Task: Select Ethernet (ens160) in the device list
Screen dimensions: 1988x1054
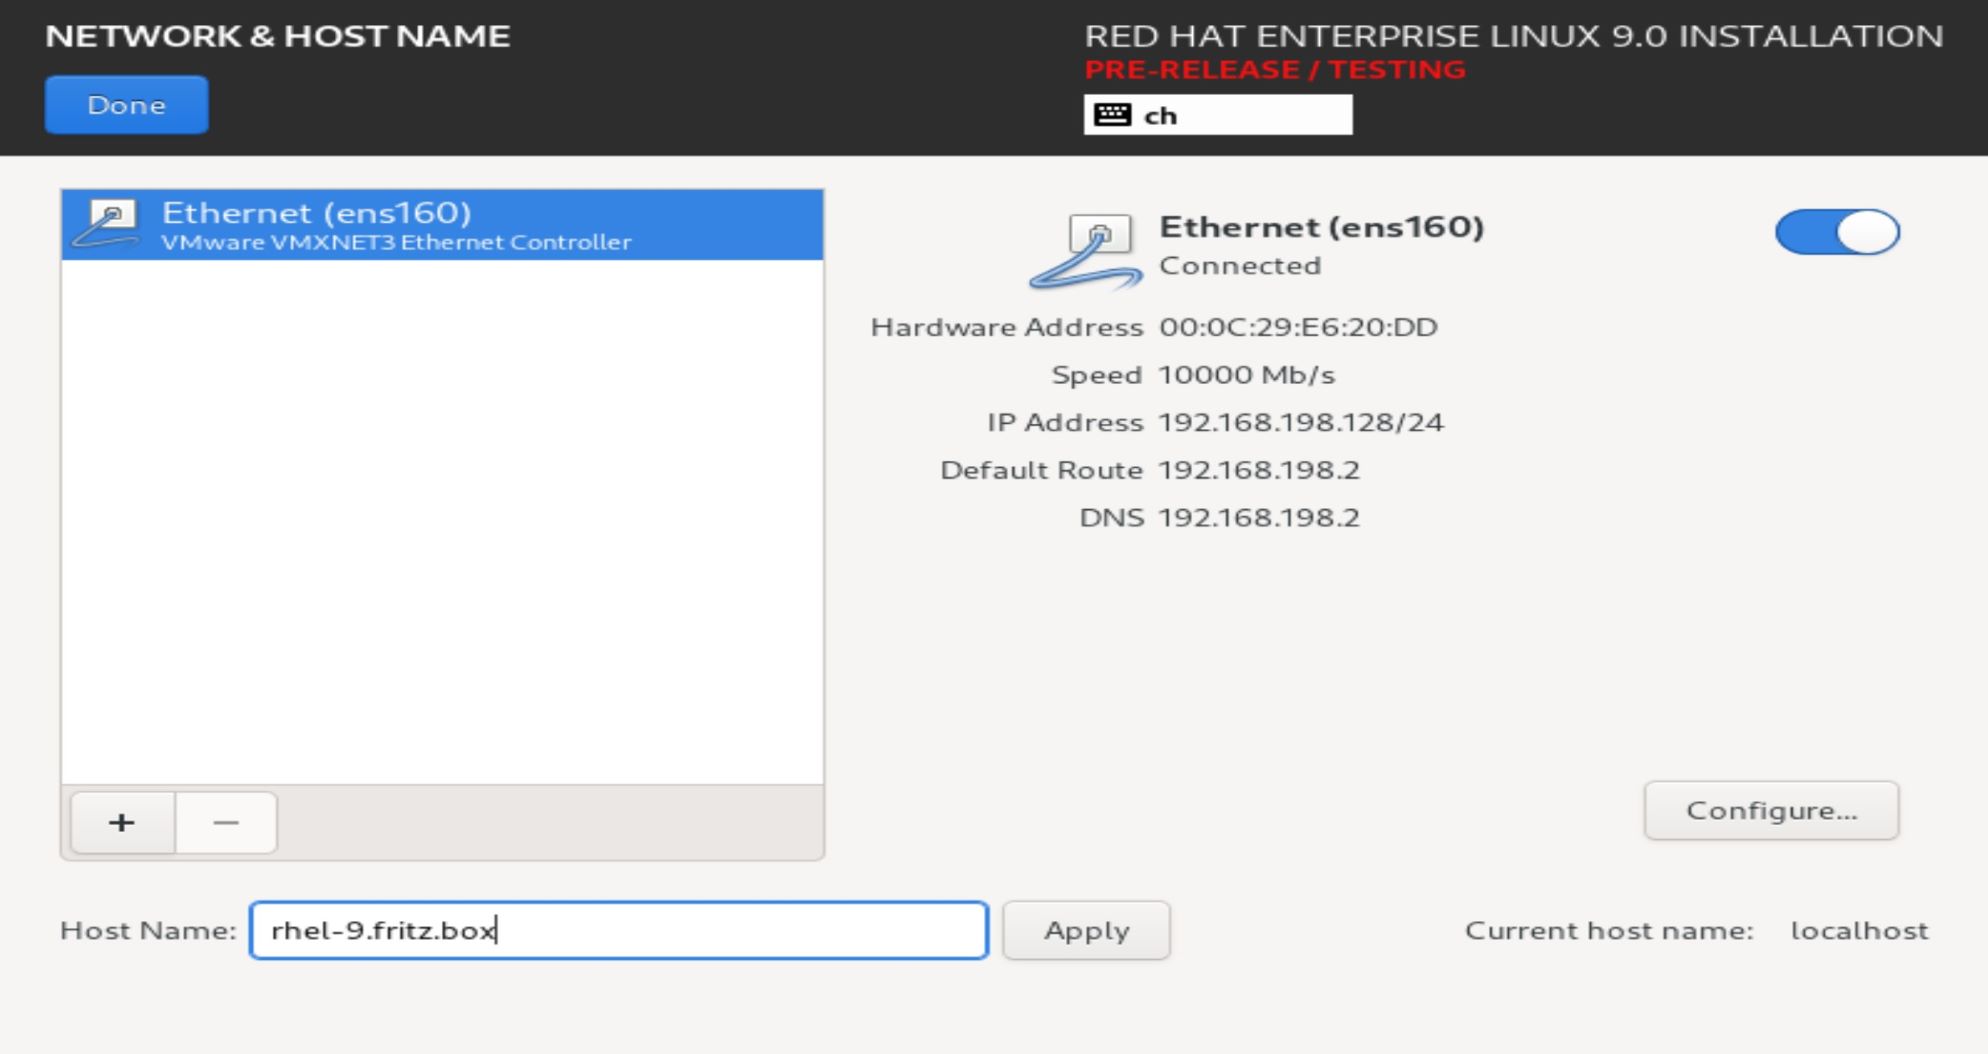Action: 442,225
